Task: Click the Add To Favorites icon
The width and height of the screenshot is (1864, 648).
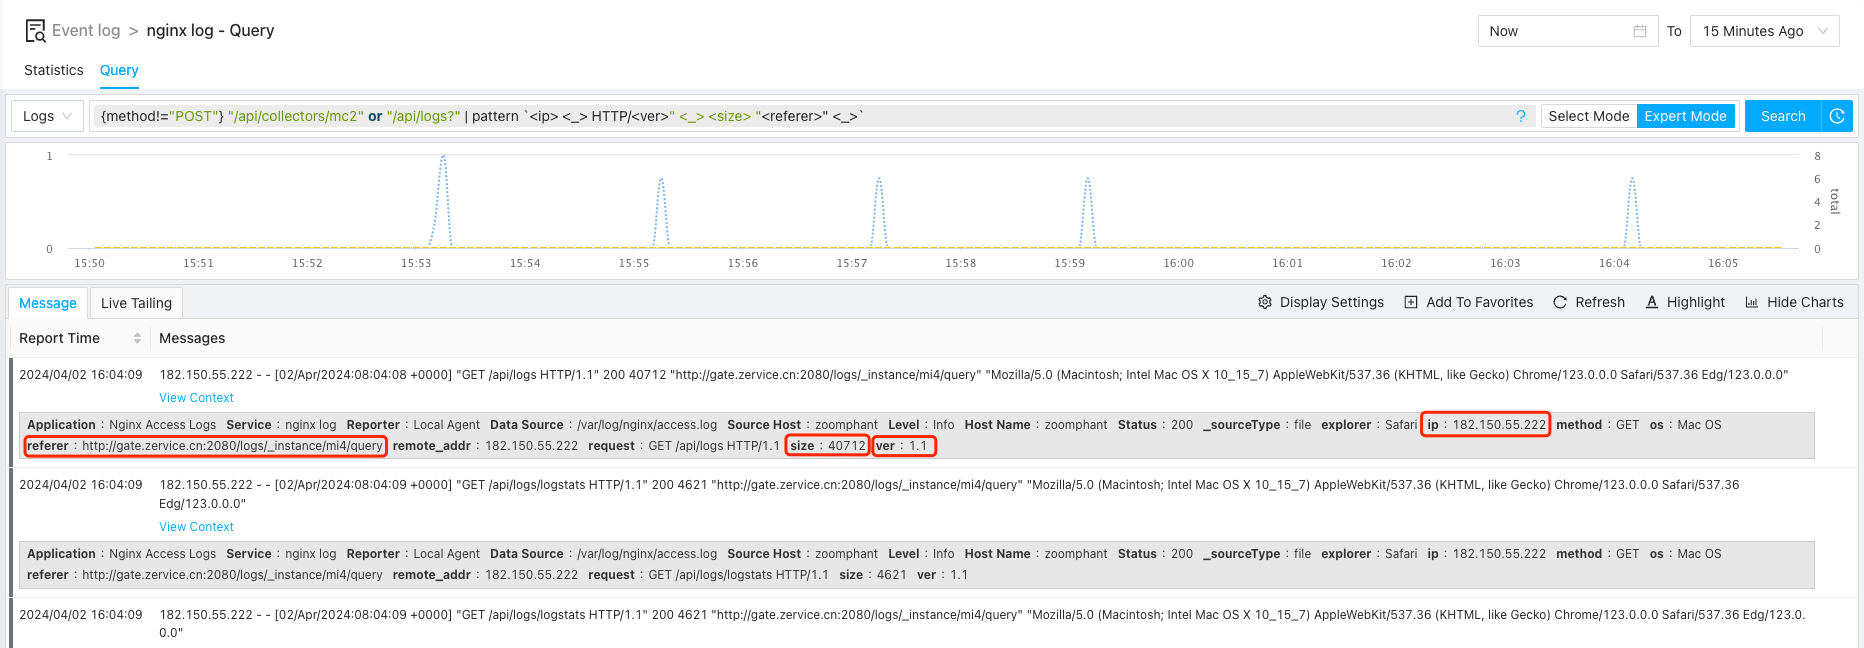Action: tap(1411, 302)
